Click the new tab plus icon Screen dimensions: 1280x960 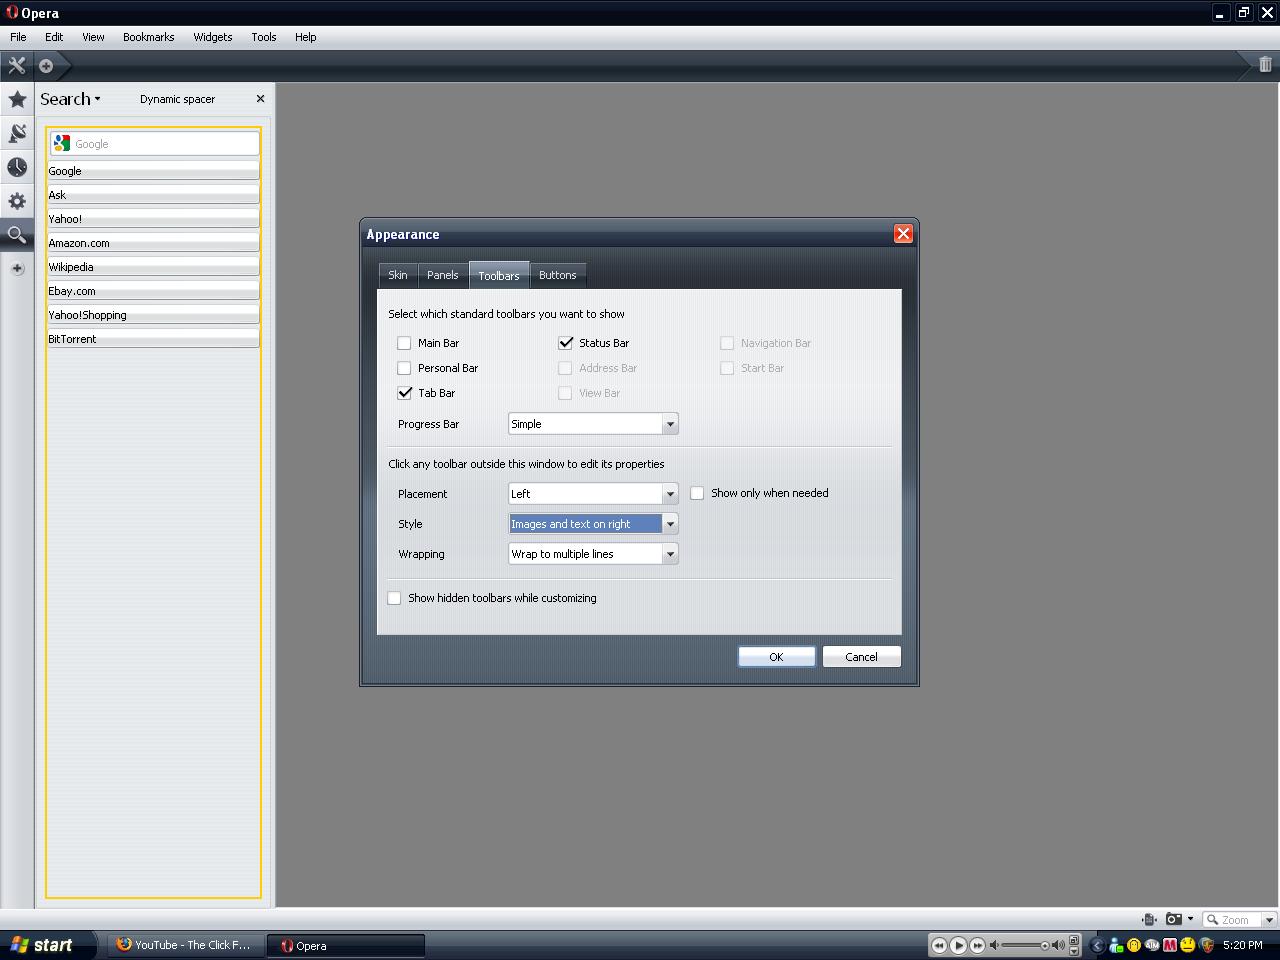click(46, 66)
